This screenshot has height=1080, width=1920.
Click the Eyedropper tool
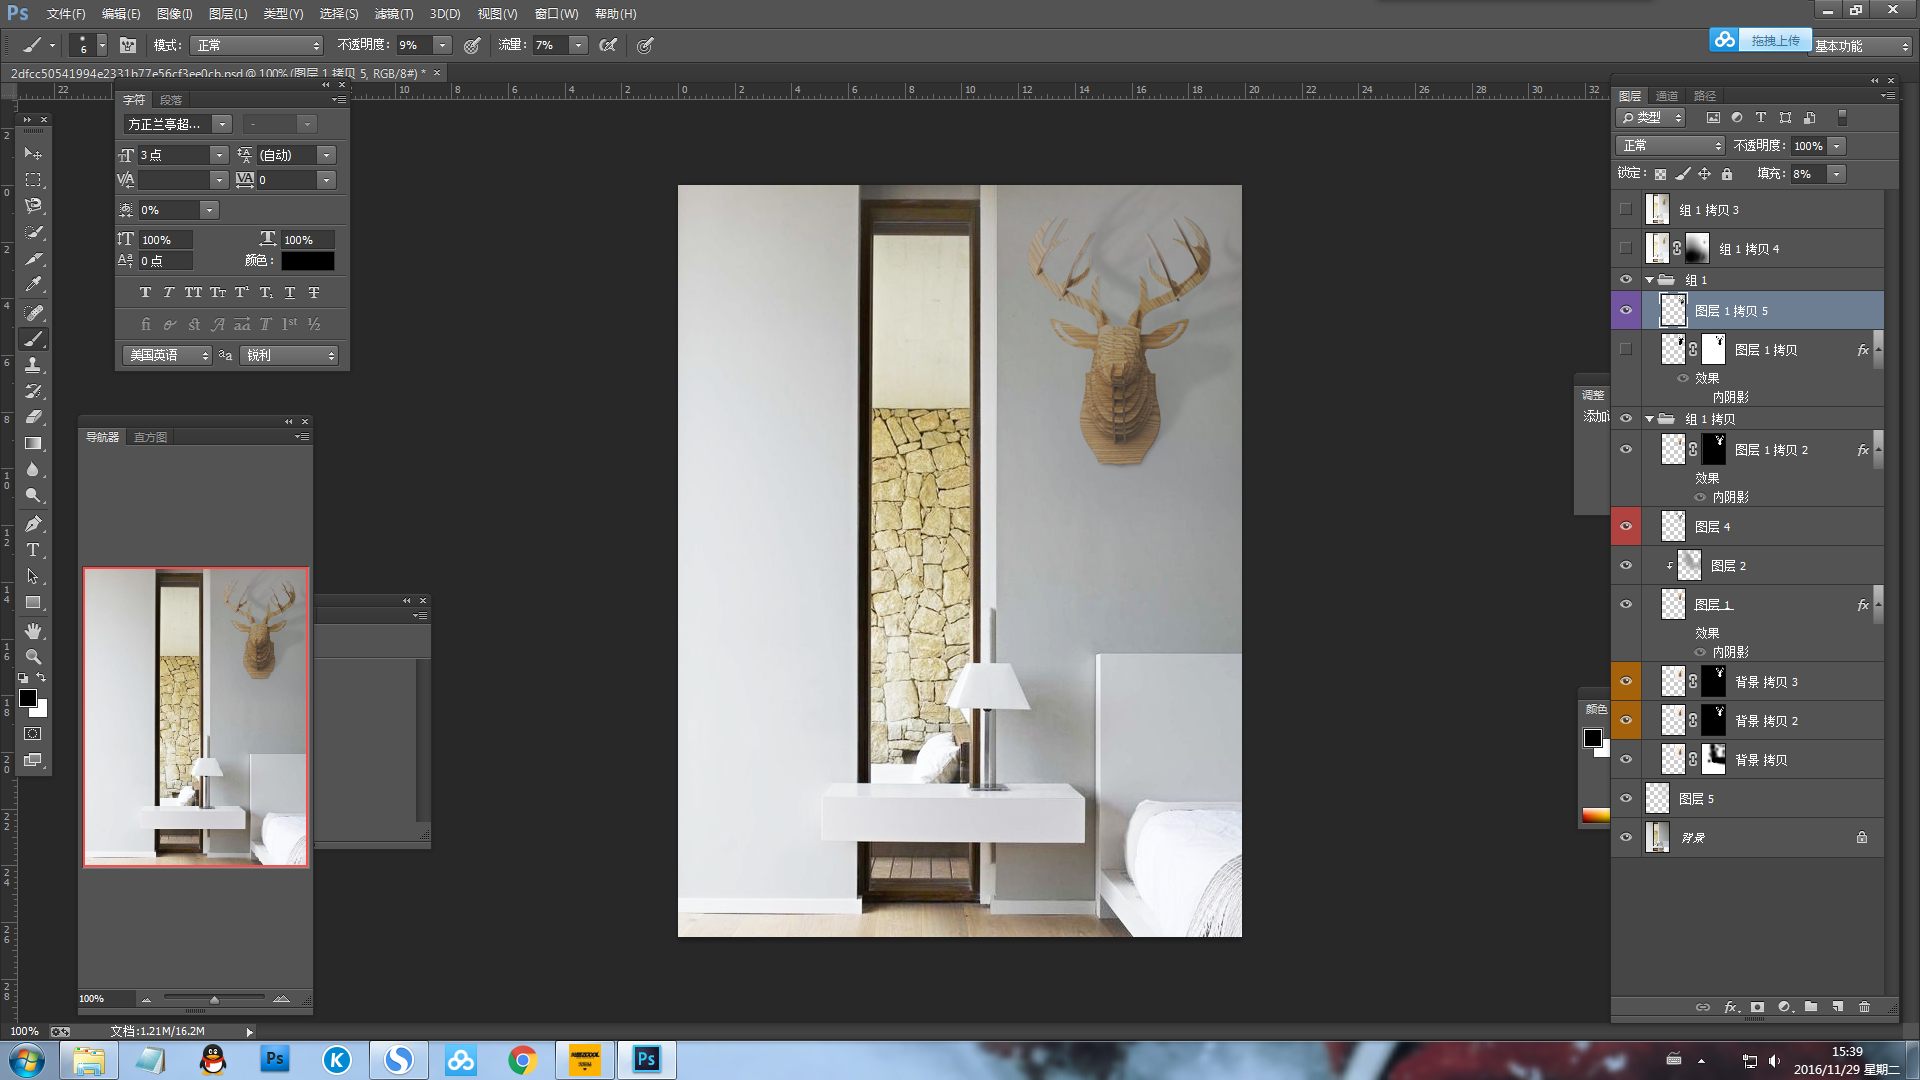tap(33, 284)
